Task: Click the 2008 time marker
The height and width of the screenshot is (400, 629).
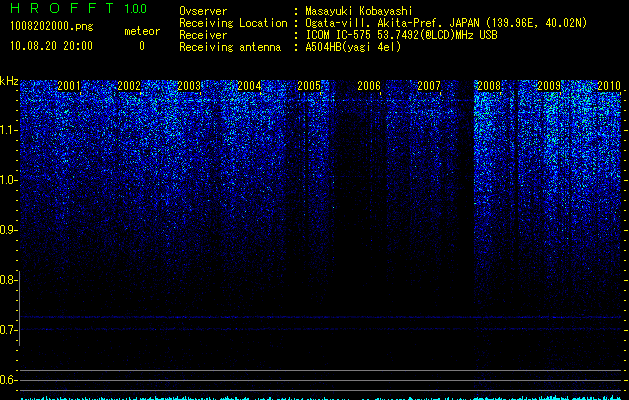Action: click(489, 86)
